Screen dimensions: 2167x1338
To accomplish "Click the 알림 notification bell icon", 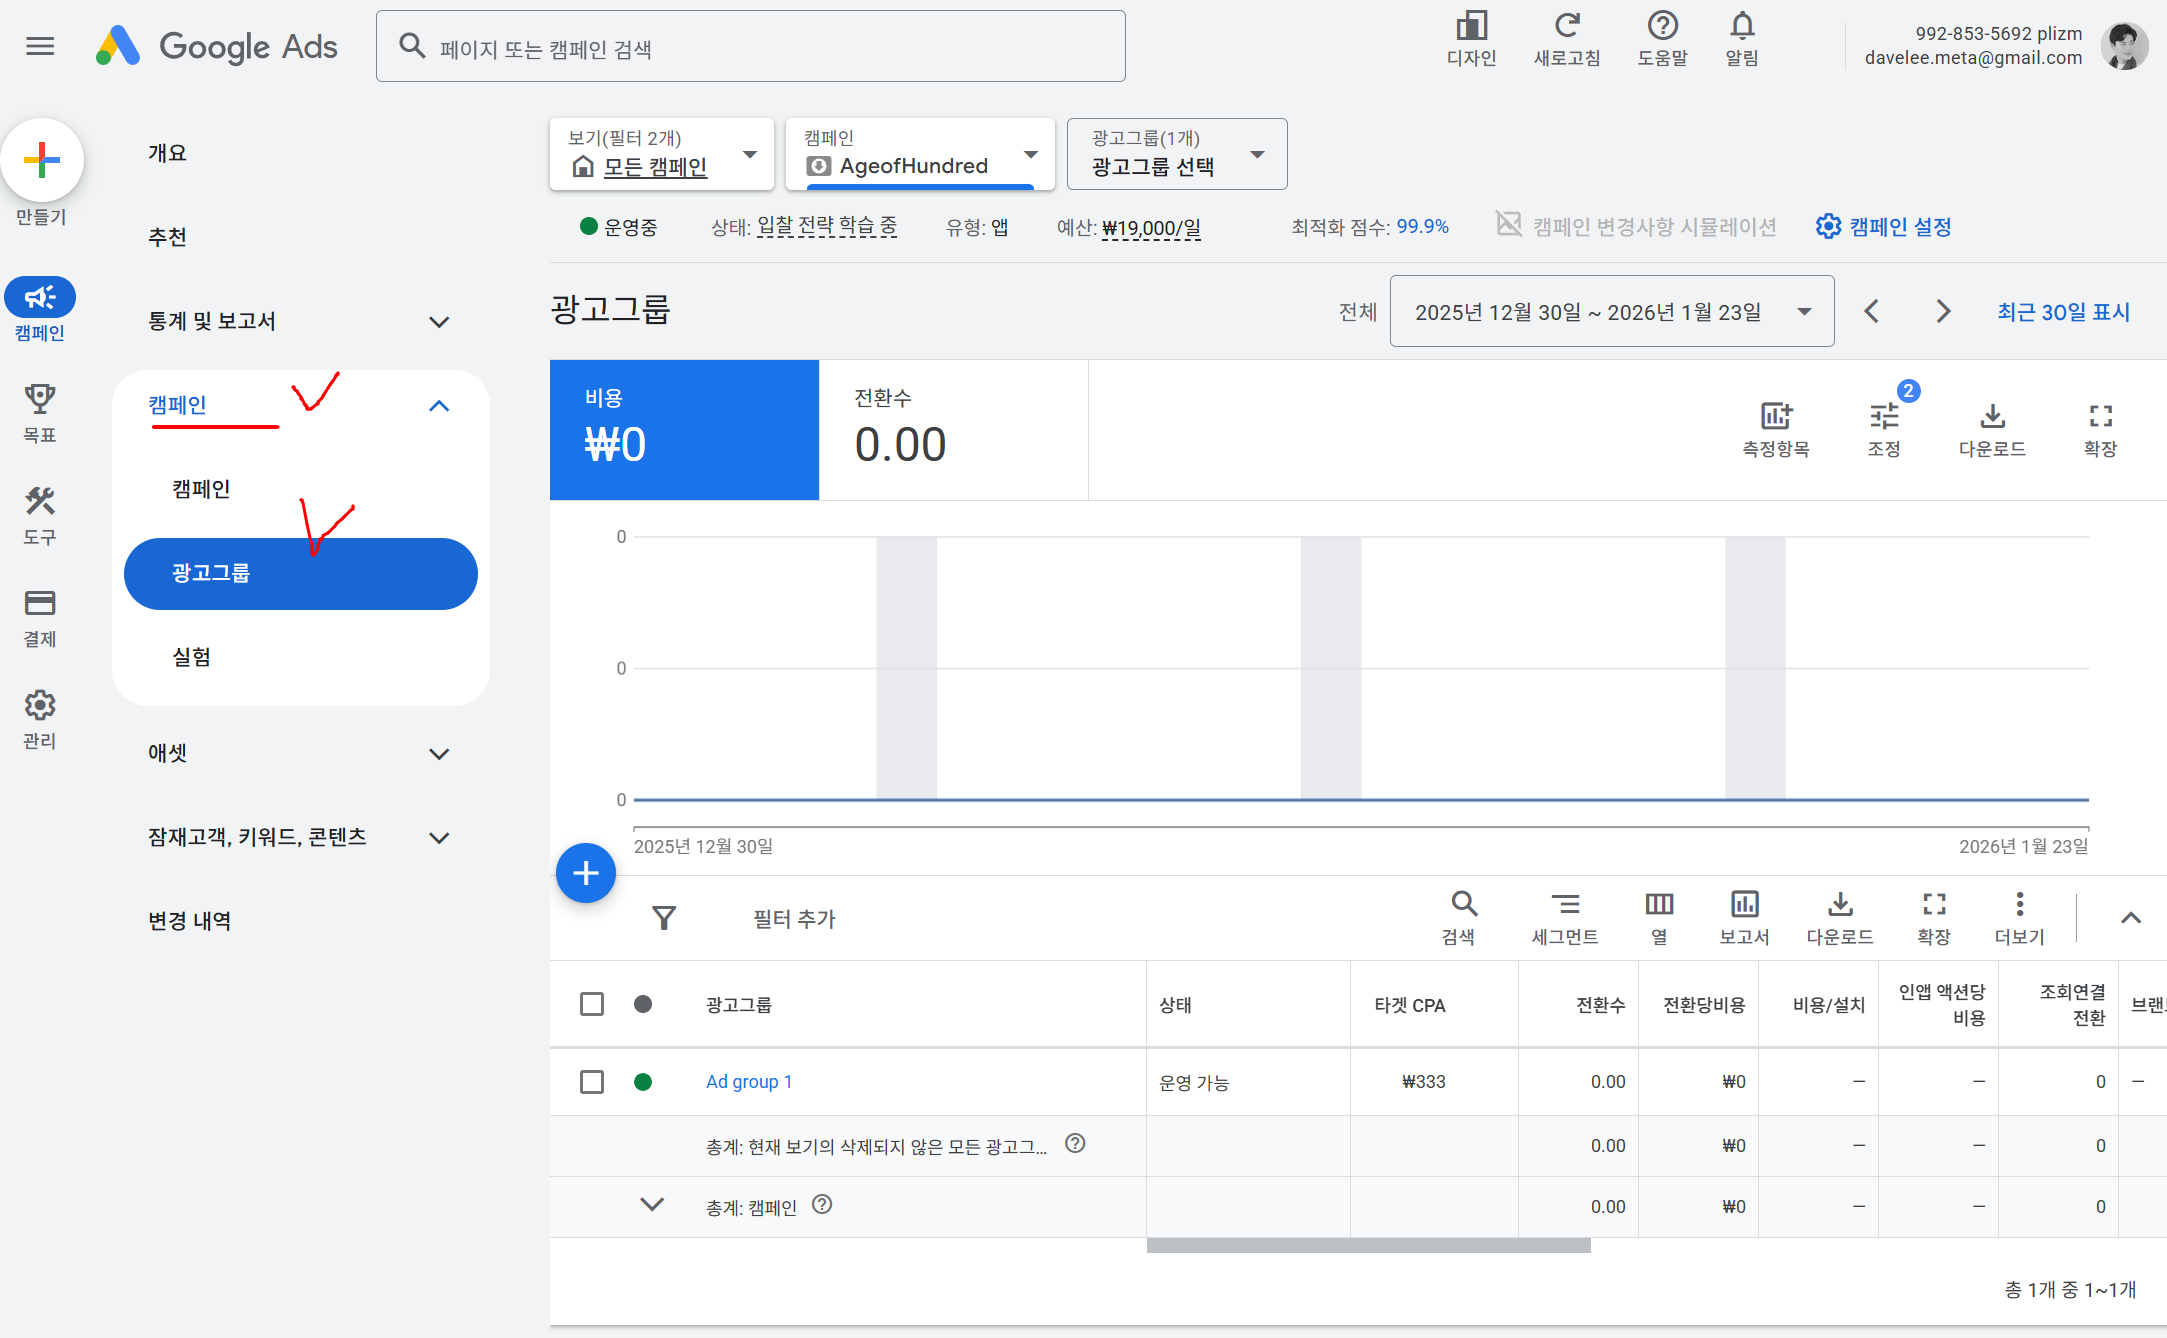I will coord(1742,26).
